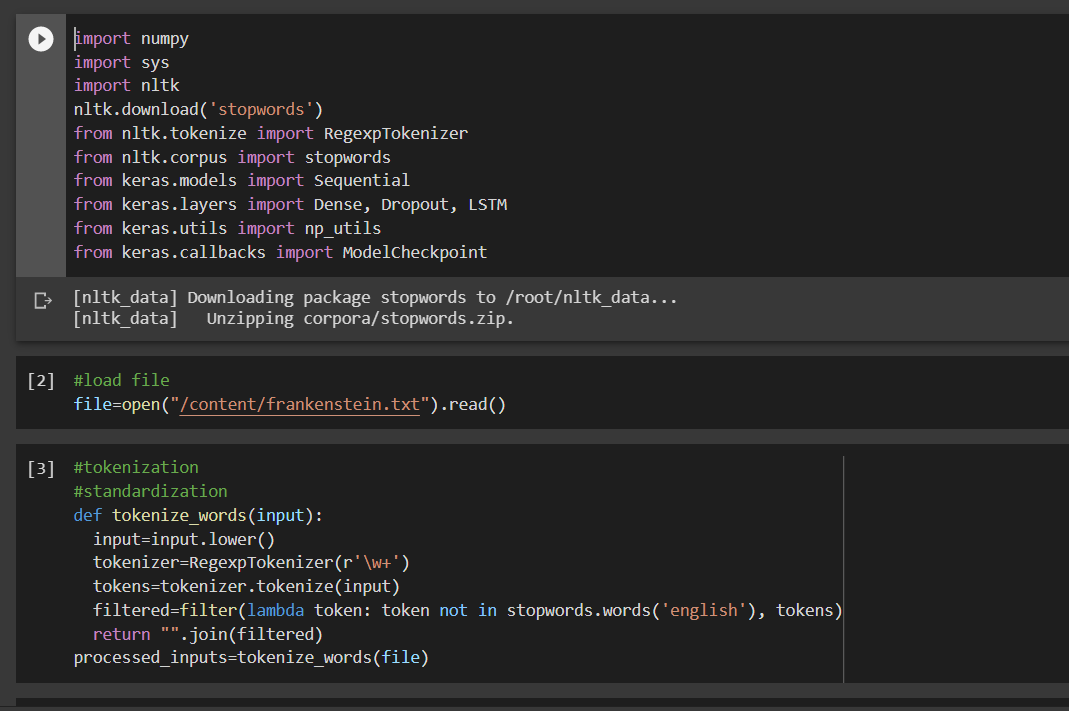The height and width of the screenshot is (711, 1069).
Task: Click the tokenizer=RegexpTokenizer line
Action: [x=252, y=562]
